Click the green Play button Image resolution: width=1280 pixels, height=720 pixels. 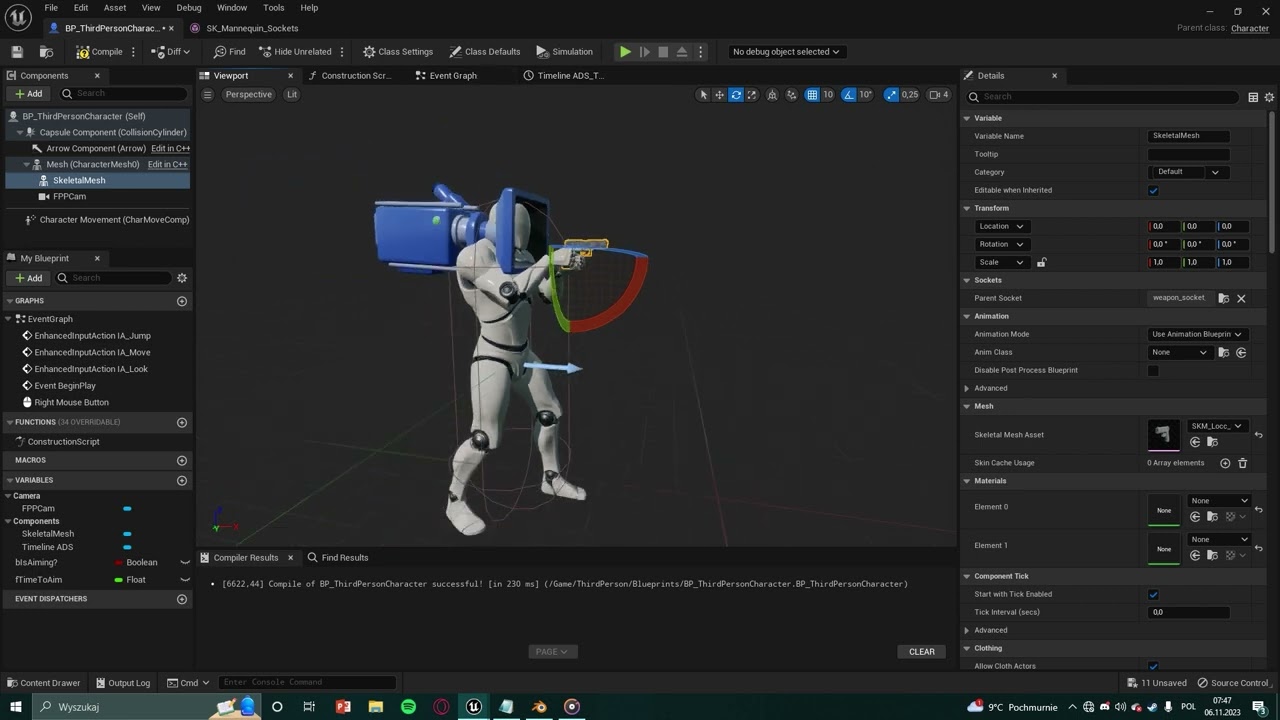pos(625,52)
